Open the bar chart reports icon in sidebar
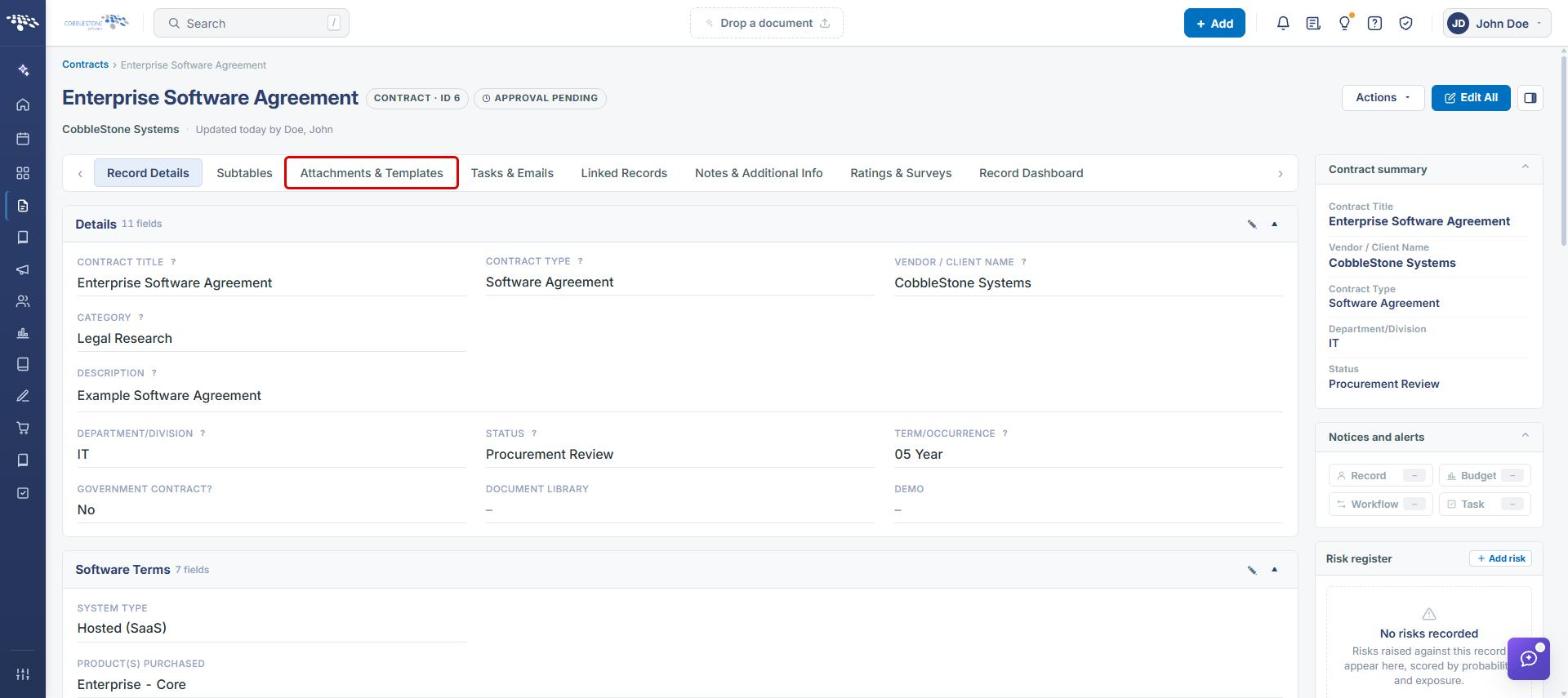This screenshot has width=1568, height=698. 23,333
